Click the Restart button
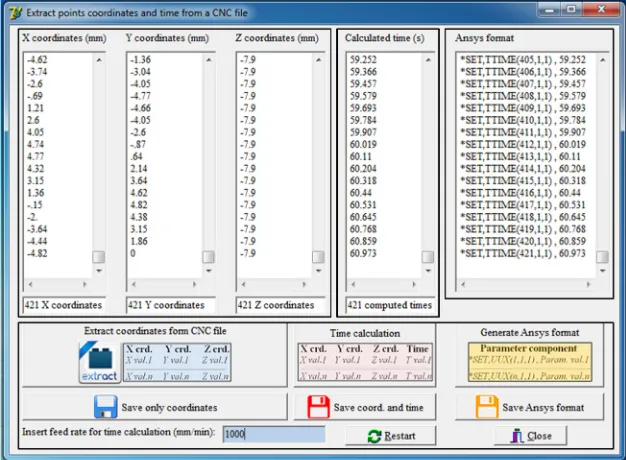The height and width of the screenshot is (460, 626). [x=390, y=436]
